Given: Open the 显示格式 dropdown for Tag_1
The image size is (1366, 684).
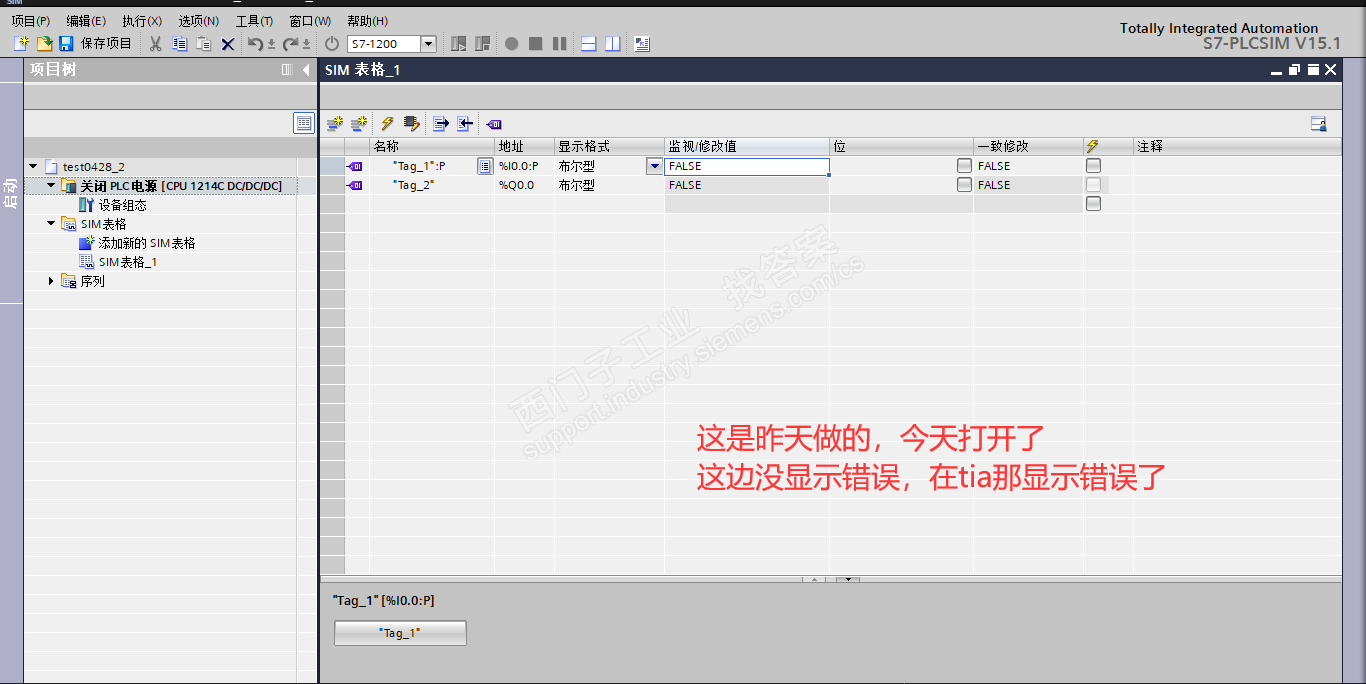Looking at the screenshot, I should (655, 166).
